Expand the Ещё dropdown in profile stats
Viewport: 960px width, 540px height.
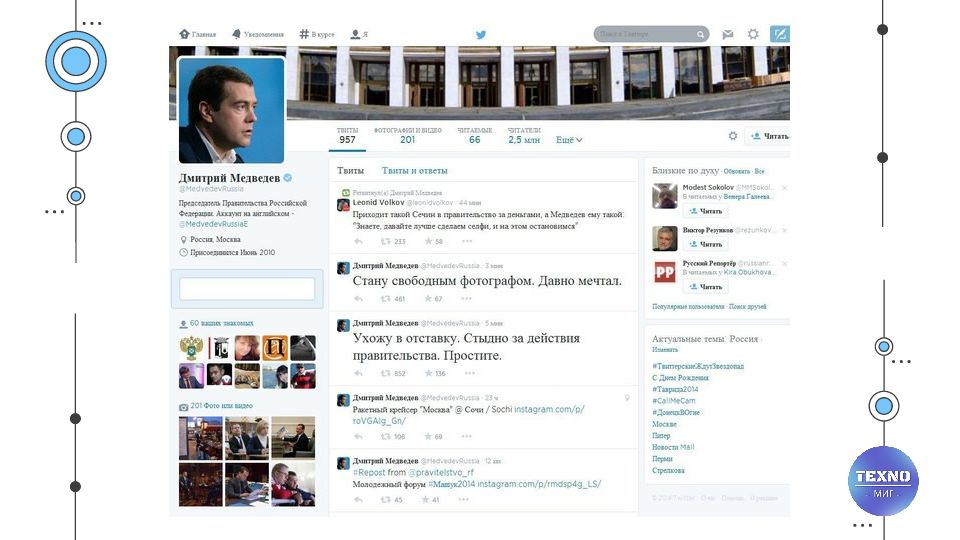click(x=569, y=140)
